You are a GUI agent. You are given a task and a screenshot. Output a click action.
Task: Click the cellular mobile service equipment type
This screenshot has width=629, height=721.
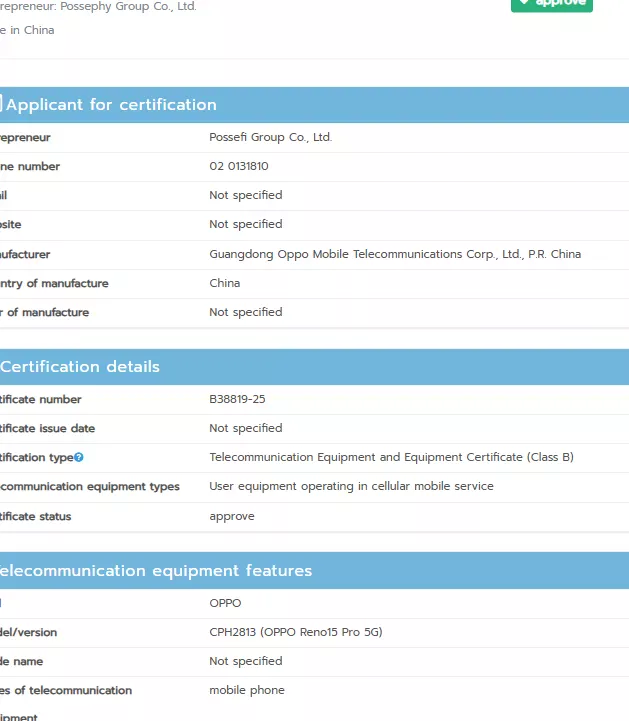351,487
